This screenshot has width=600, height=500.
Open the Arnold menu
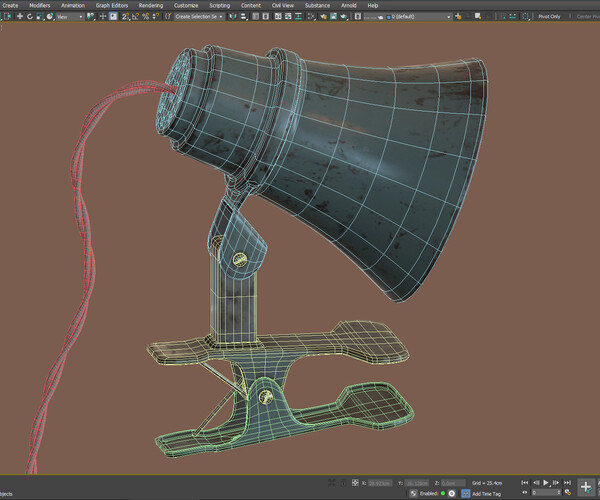(x=349, y=5)
